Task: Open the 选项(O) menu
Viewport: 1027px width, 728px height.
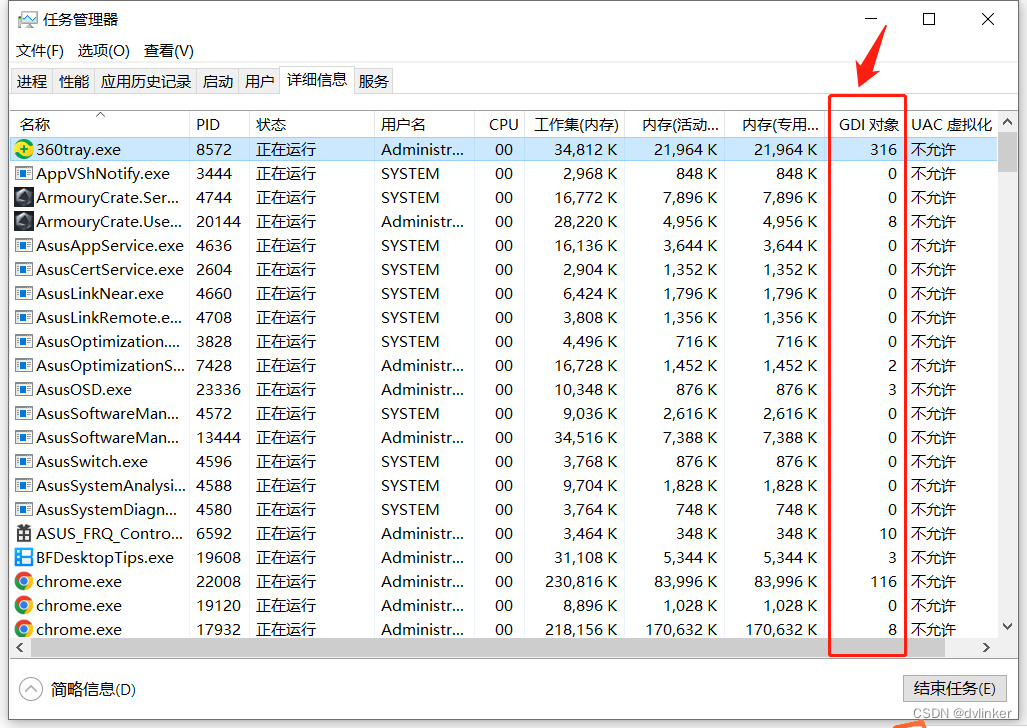Action: pyautogui.click(x=103, y=51)
